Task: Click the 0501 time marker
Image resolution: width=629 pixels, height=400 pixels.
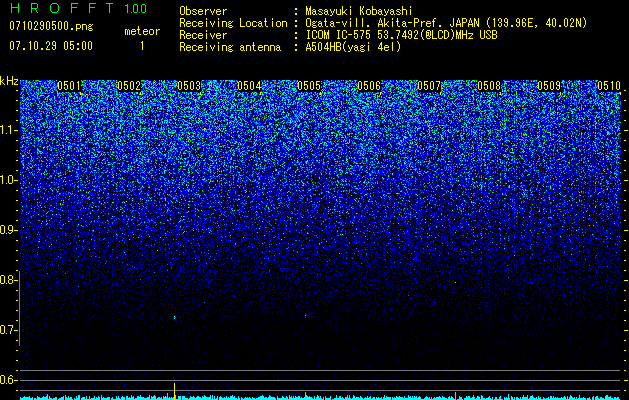Action: click(69, 86)
